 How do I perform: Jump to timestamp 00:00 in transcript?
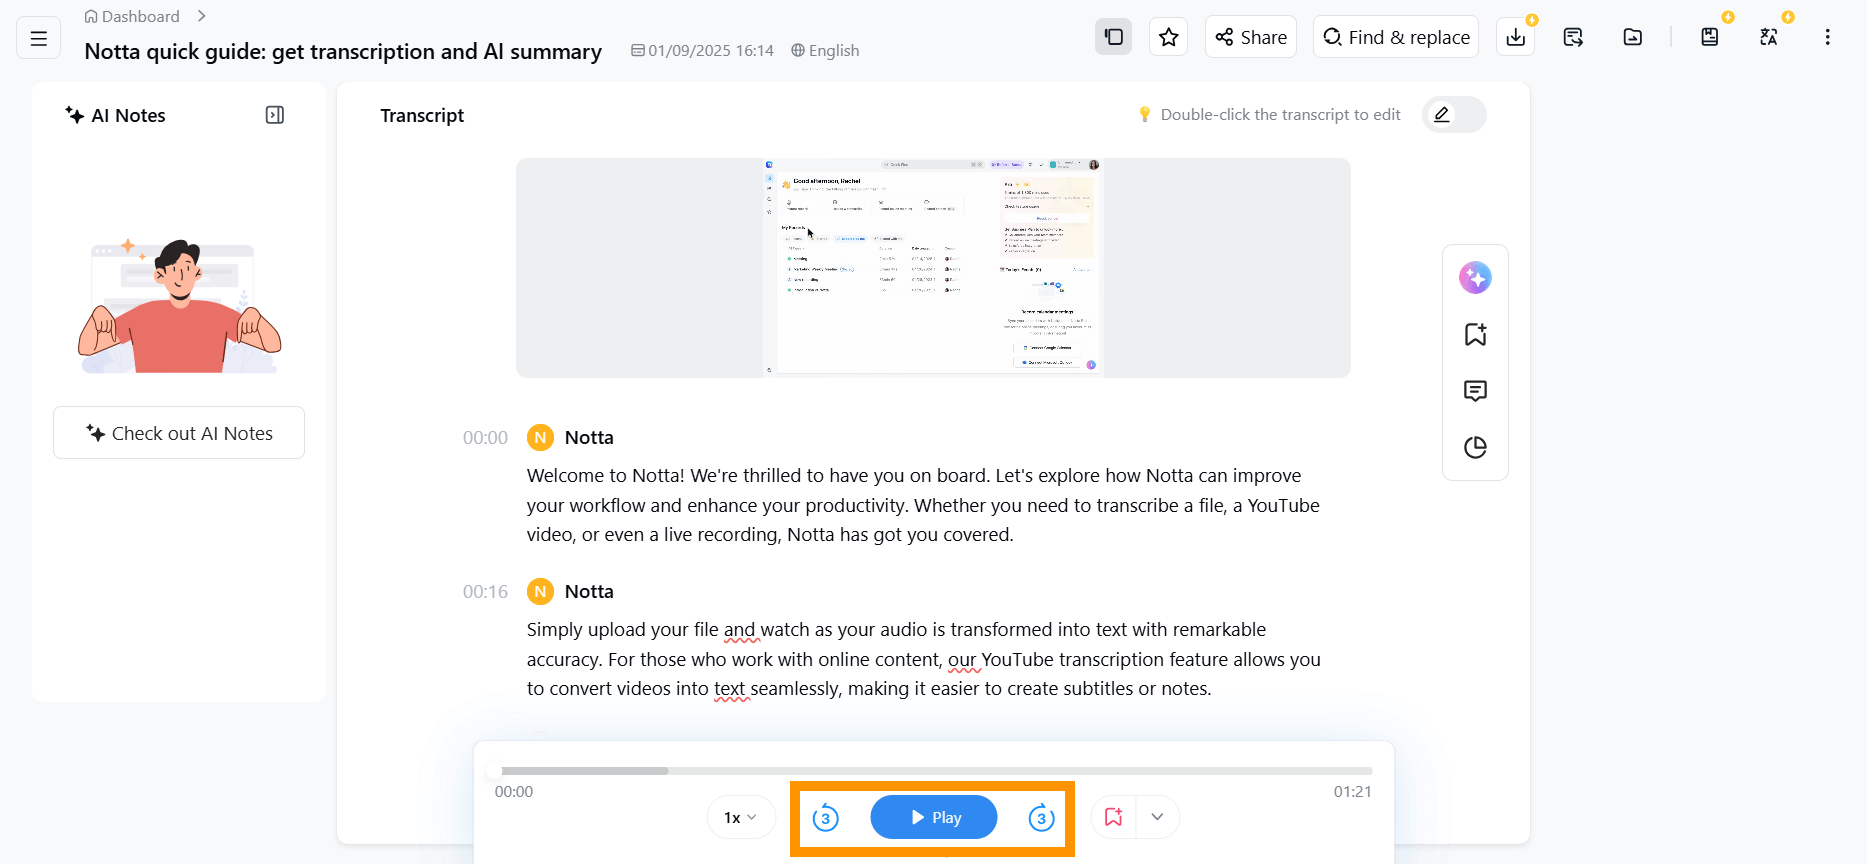[x=485, y=438]
